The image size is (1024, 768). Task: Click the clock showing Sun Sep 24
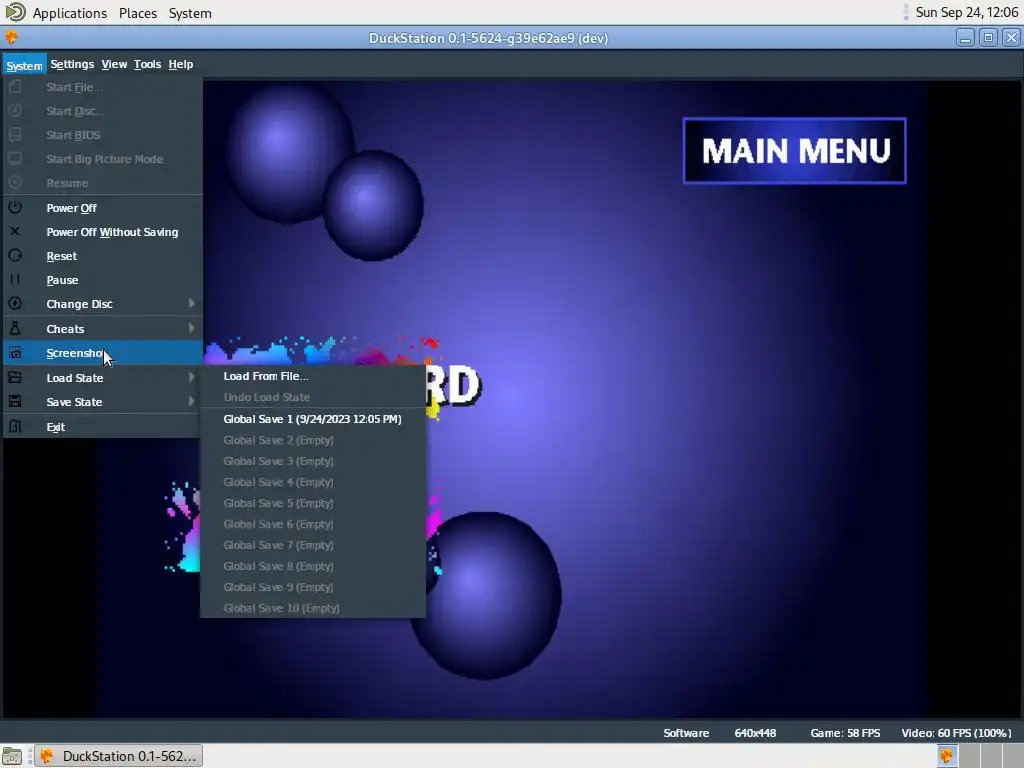tap(967, 12)
